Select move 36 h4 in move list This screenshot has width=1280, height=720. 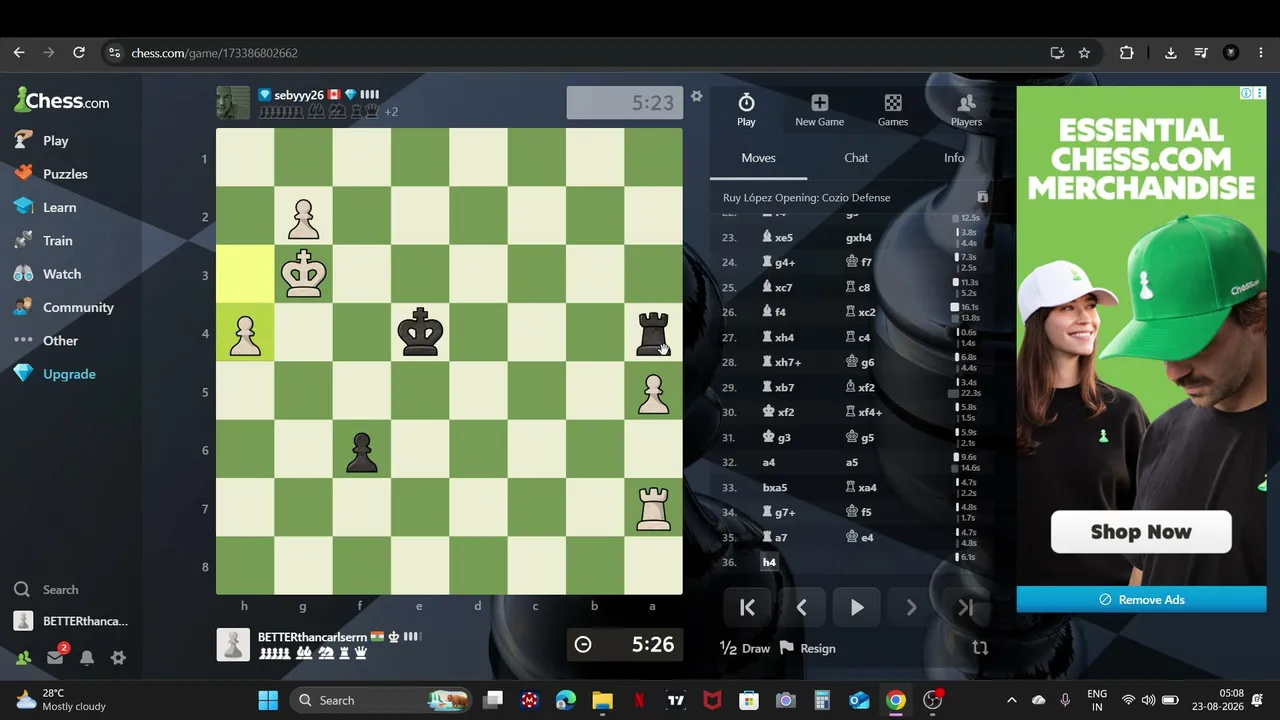[769, 562]
